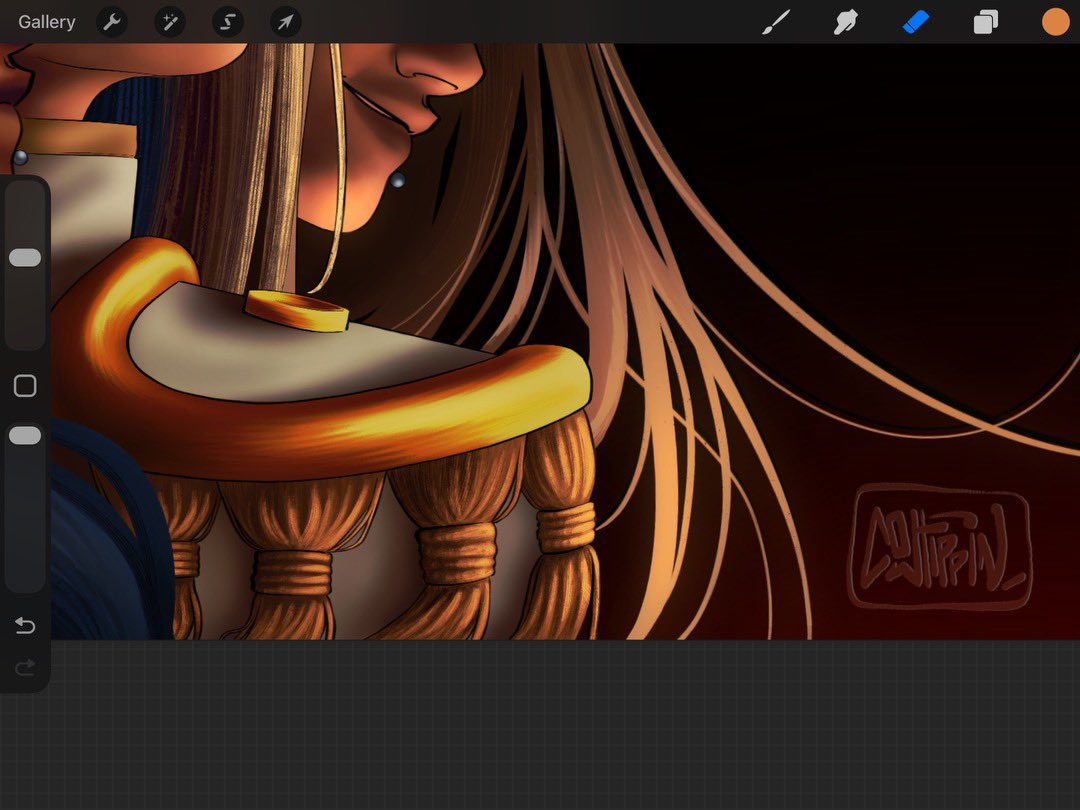
Task: Select the Brush tool
Action: [776, 22]
